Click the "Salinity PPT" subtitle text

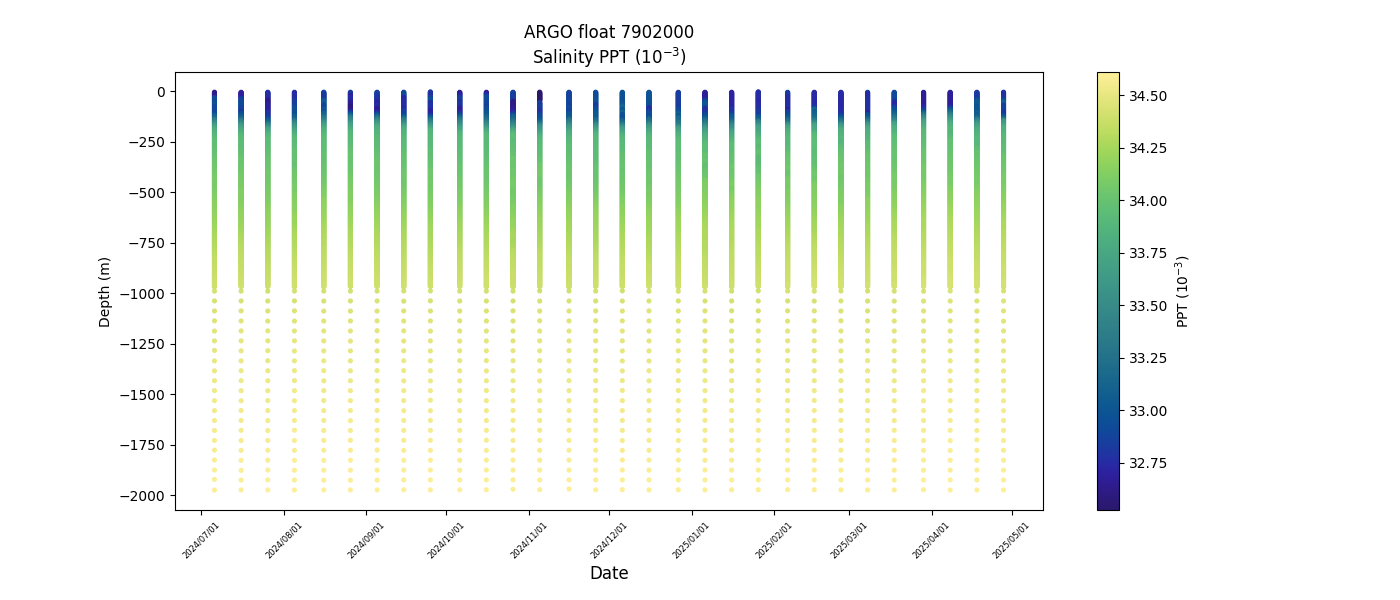(x=608, y=57)
